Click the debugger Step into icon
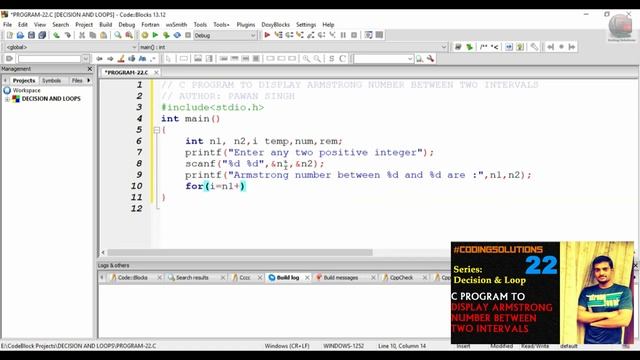 [300, 36]
